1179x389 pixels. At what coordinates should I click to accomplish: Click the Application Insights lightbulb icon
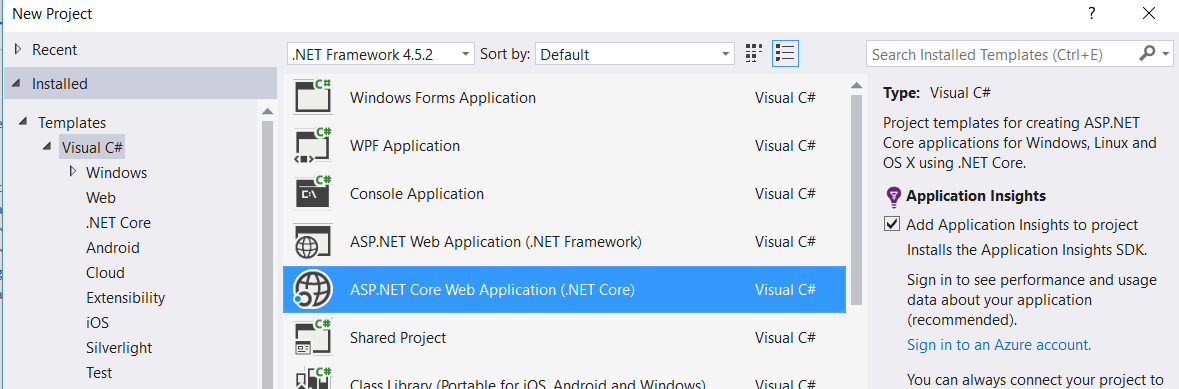point(893,197)
